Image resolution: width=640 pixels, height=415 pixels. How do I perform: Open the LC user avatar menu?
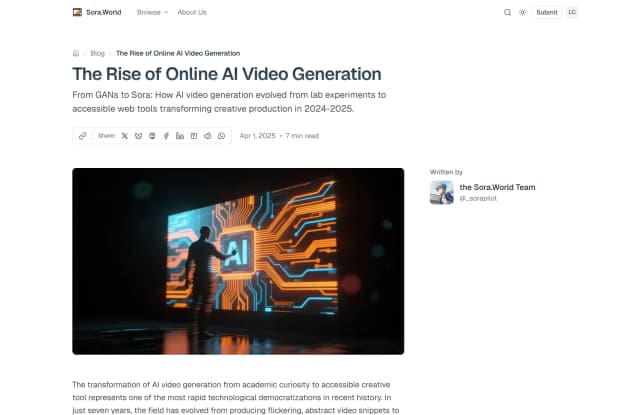point(572,12)
